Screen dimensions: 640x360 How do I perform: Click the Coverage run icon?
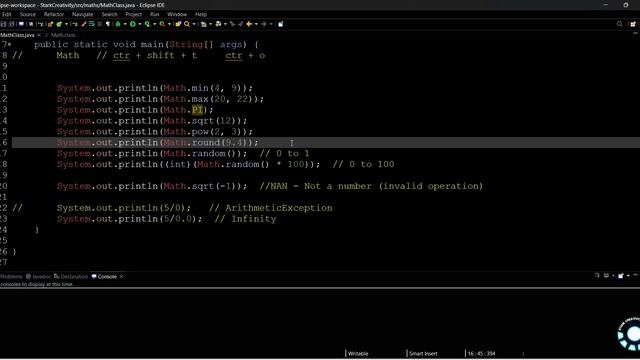(147, 24)
